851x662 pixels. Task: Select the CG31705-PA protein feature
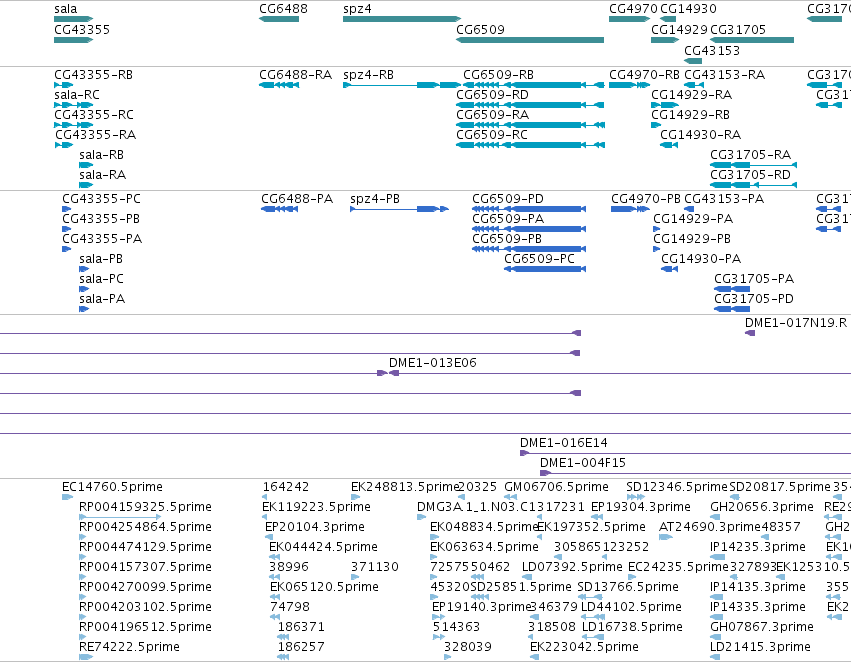point(732,289)
